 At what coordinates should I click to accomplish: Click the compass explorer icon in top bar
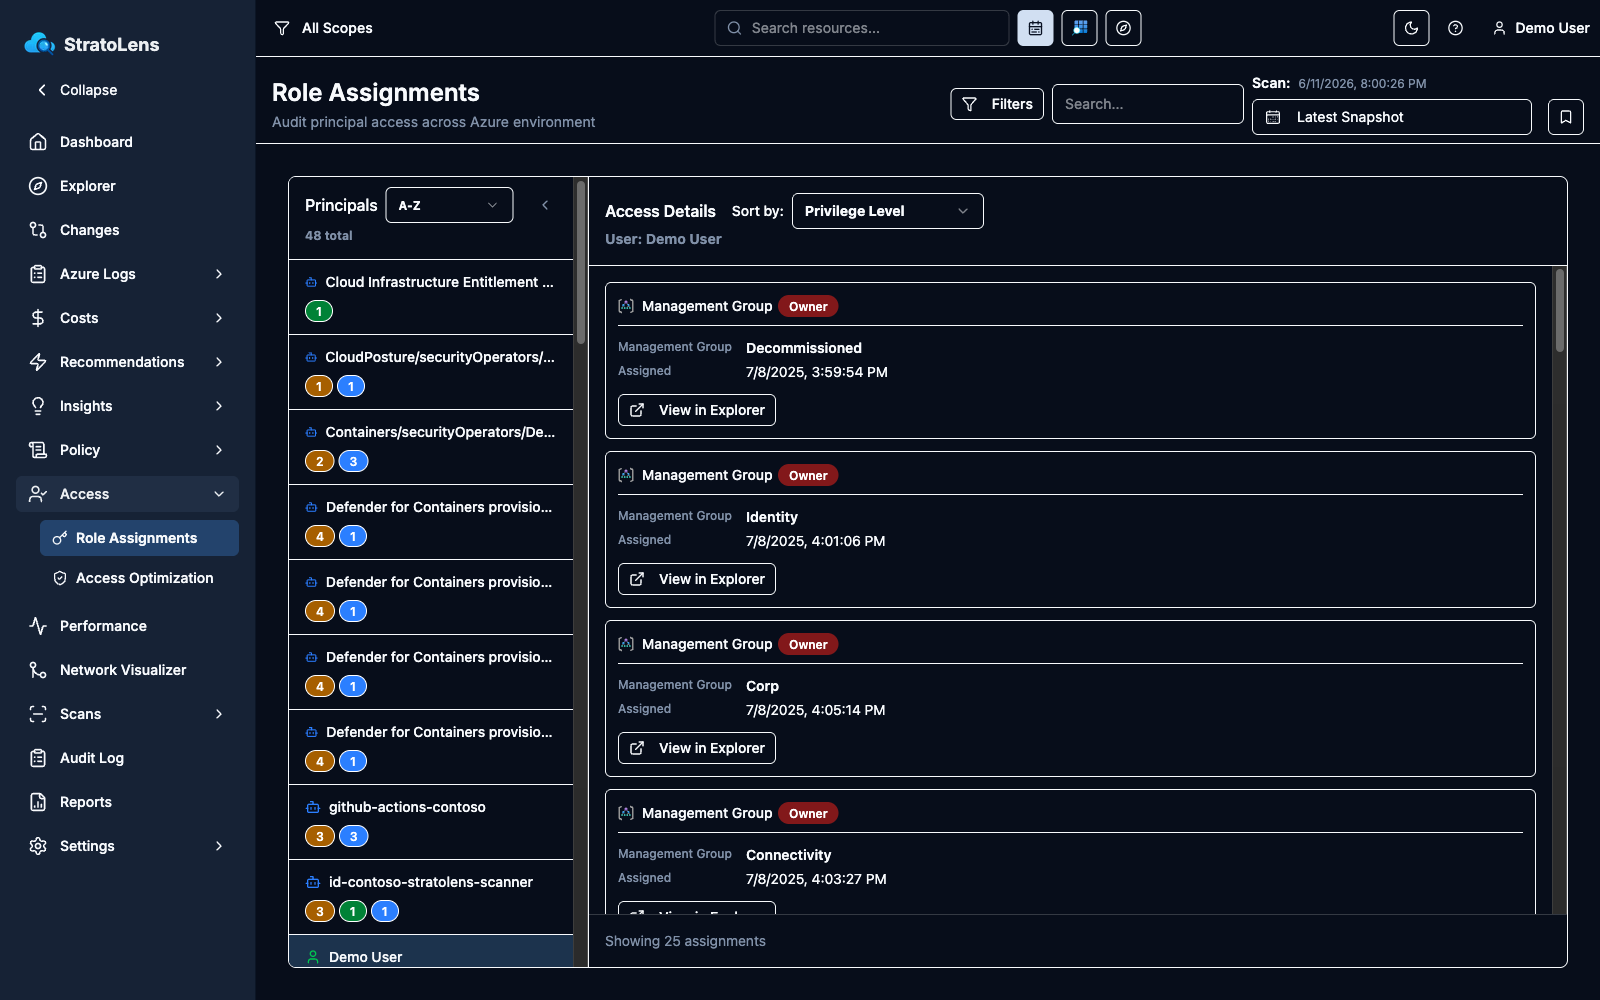coord(1123,28)
